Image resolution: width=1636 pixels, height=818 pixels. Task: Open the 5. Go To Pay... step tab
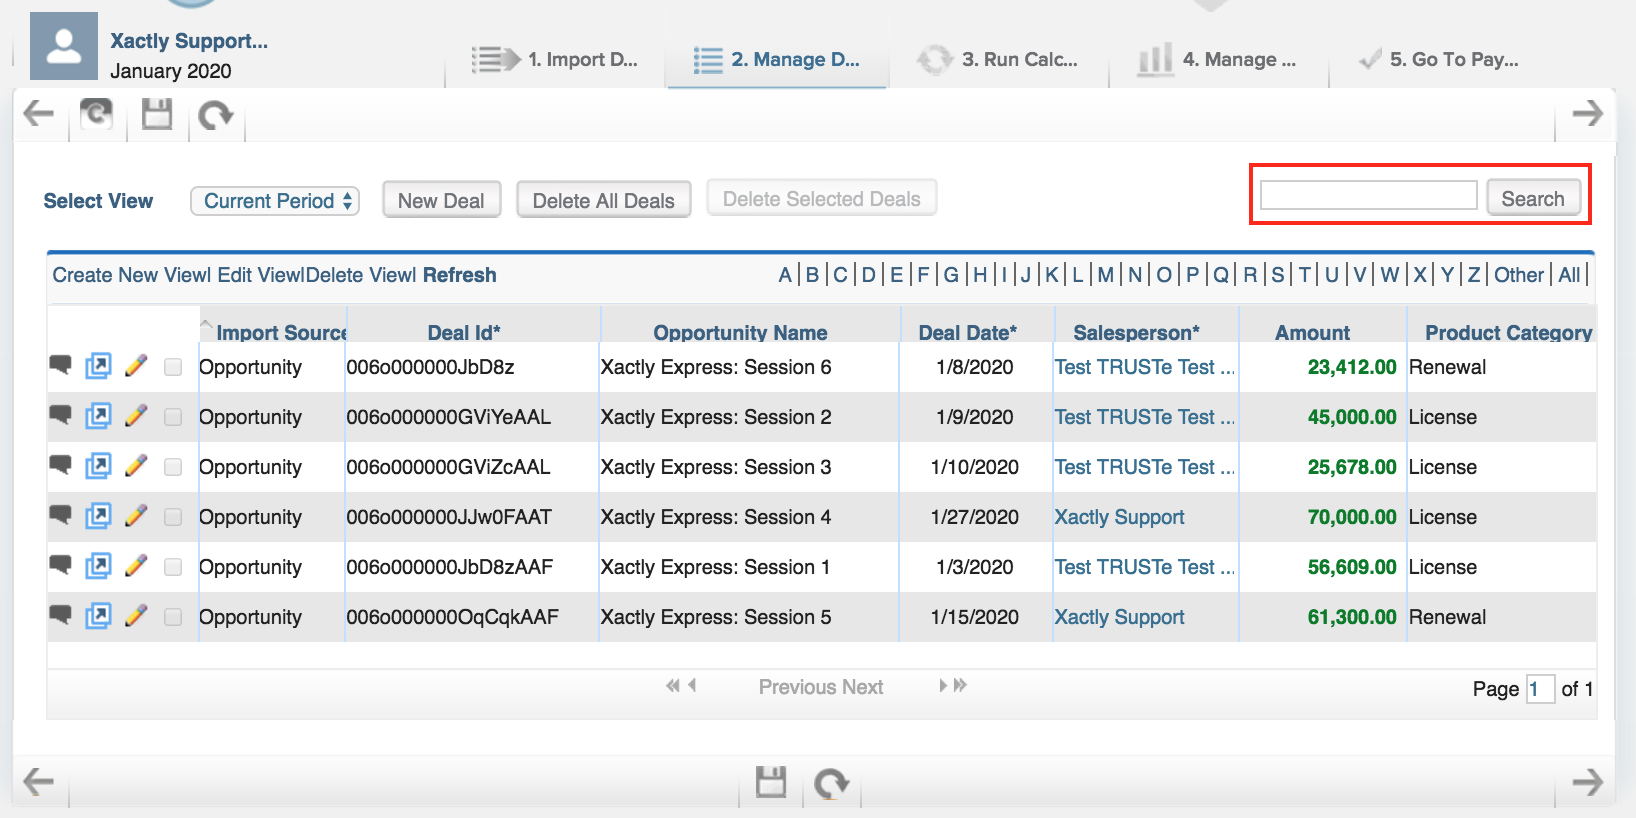1439,59
